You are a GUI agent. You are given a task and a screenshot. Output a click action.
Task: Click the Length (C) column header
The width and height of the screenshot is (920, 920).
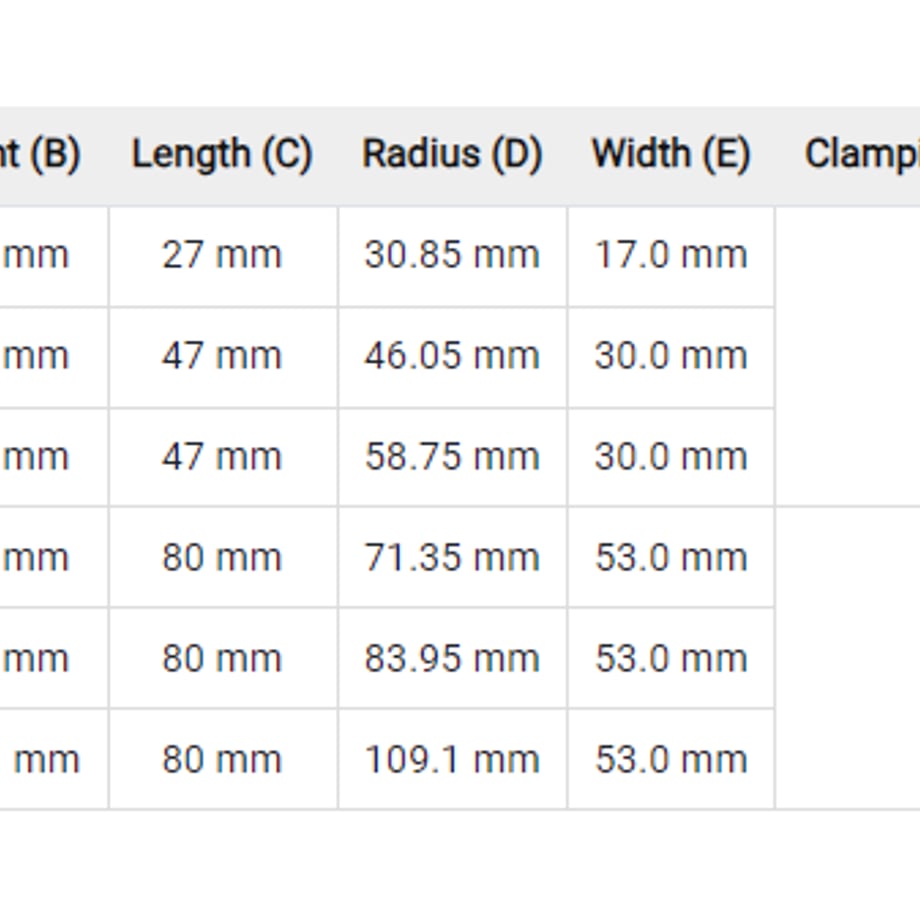222,155
